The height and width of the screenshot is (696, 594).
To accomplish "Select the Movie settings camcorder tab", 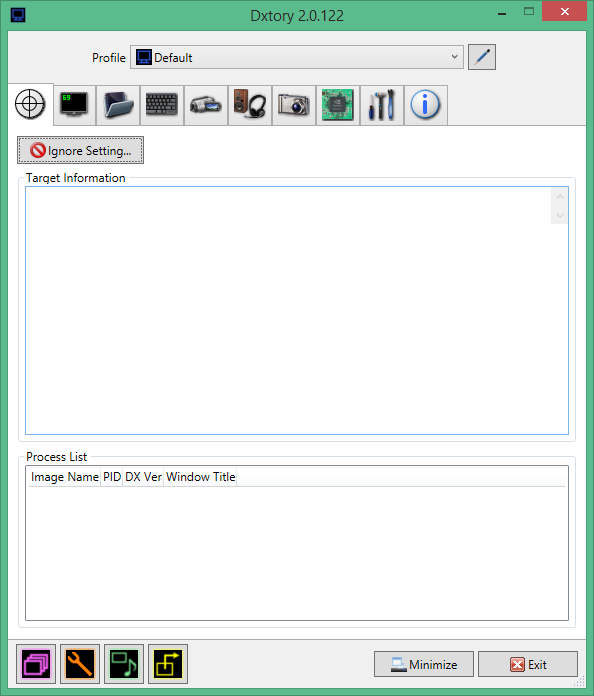I will [206, 105].
